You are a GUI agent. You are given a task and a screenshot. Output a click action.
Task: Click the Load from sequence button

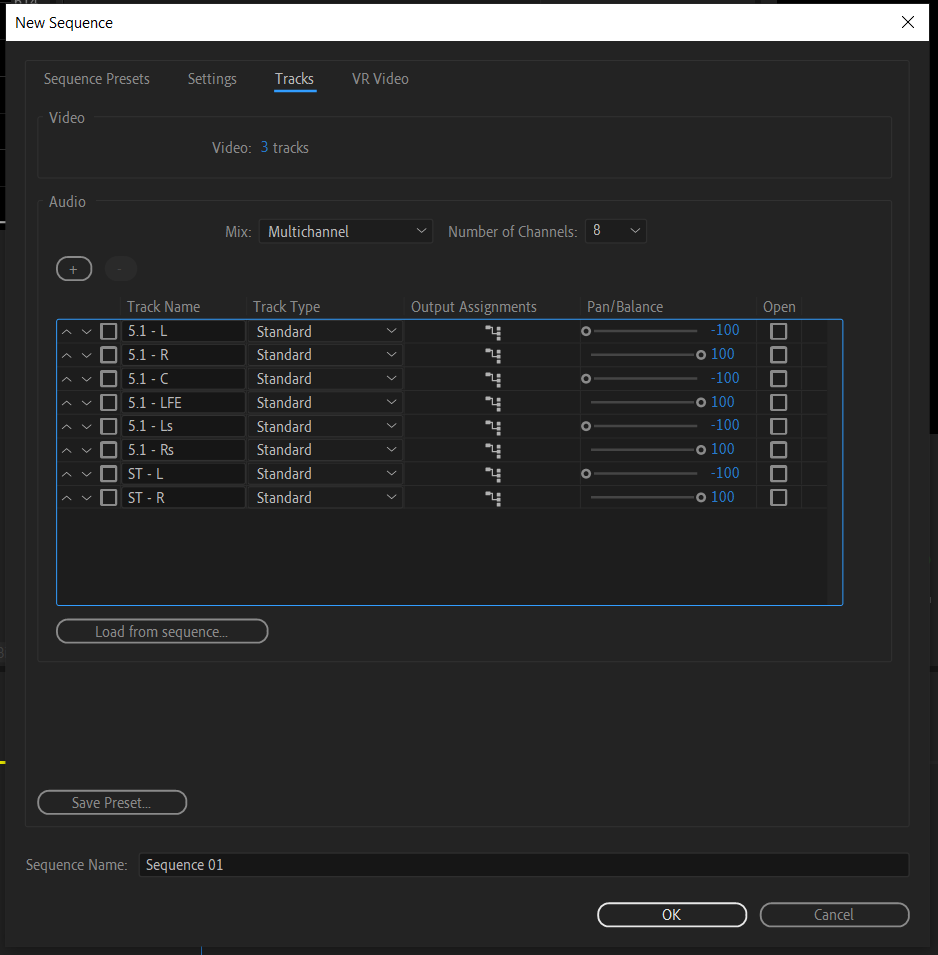tap(161, 631)
